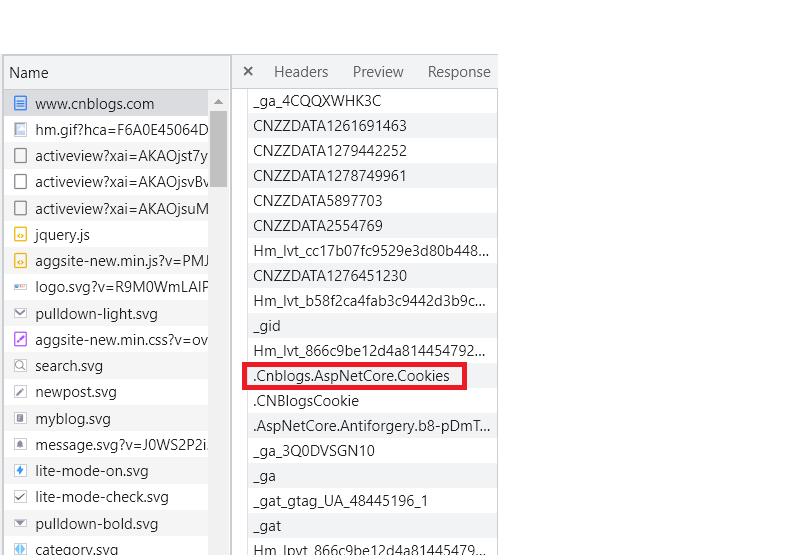The image size is (790, 555).
Task: Click the hm.gif image file icon
Action: (20, 129)
